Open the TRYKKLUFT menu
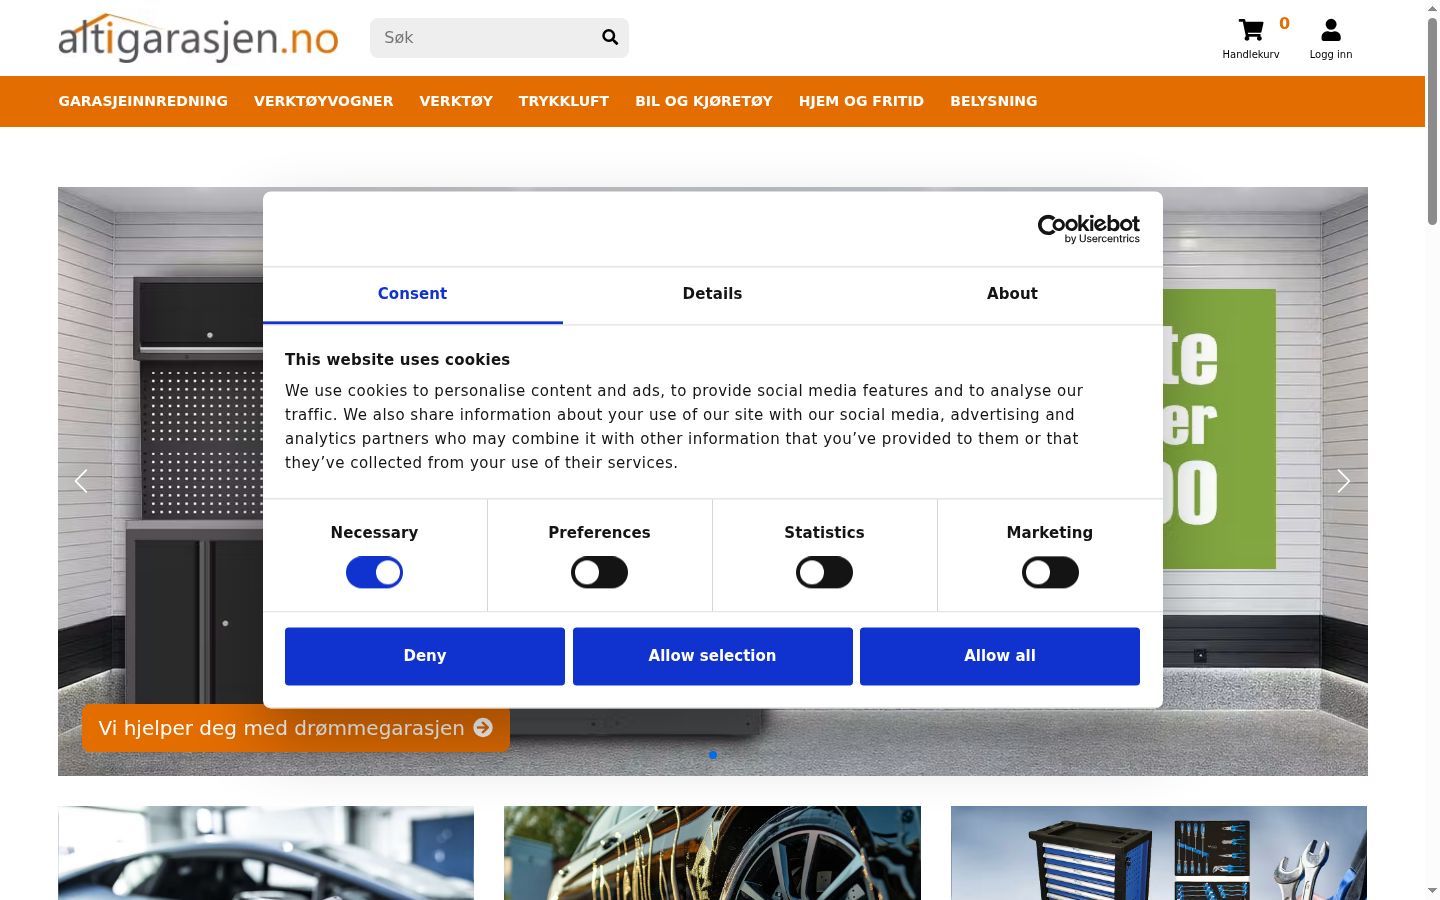The image size is (1440, 900). click(x=564, y=101)
